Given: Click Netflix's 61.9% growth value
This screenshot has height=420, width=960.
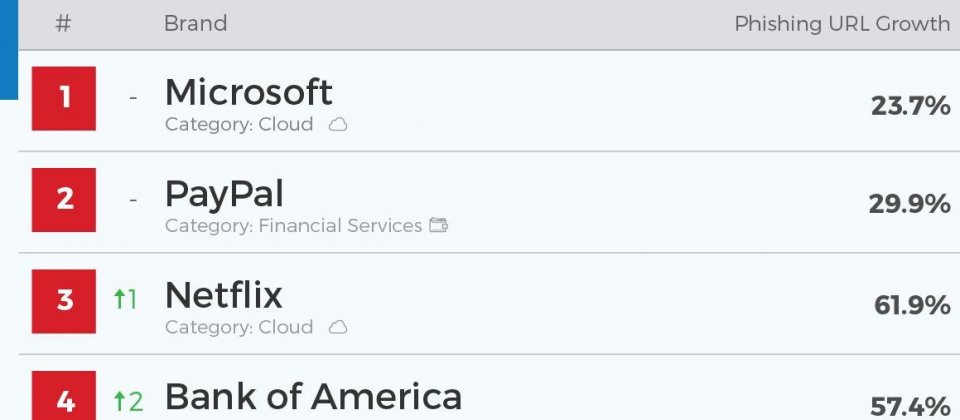Looking at the screenshot, I should 912,305.
